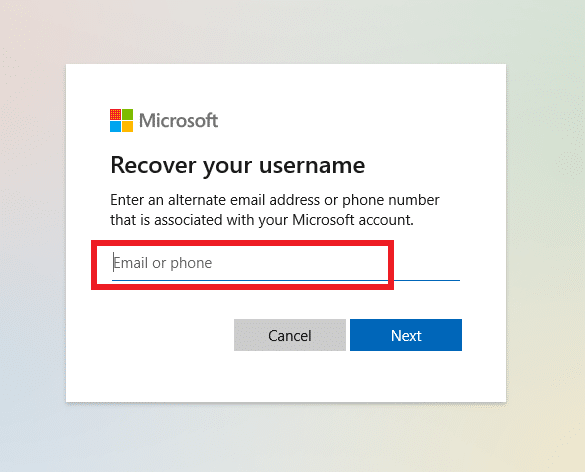Click the green square in Microsoft logo

point(127,115)
